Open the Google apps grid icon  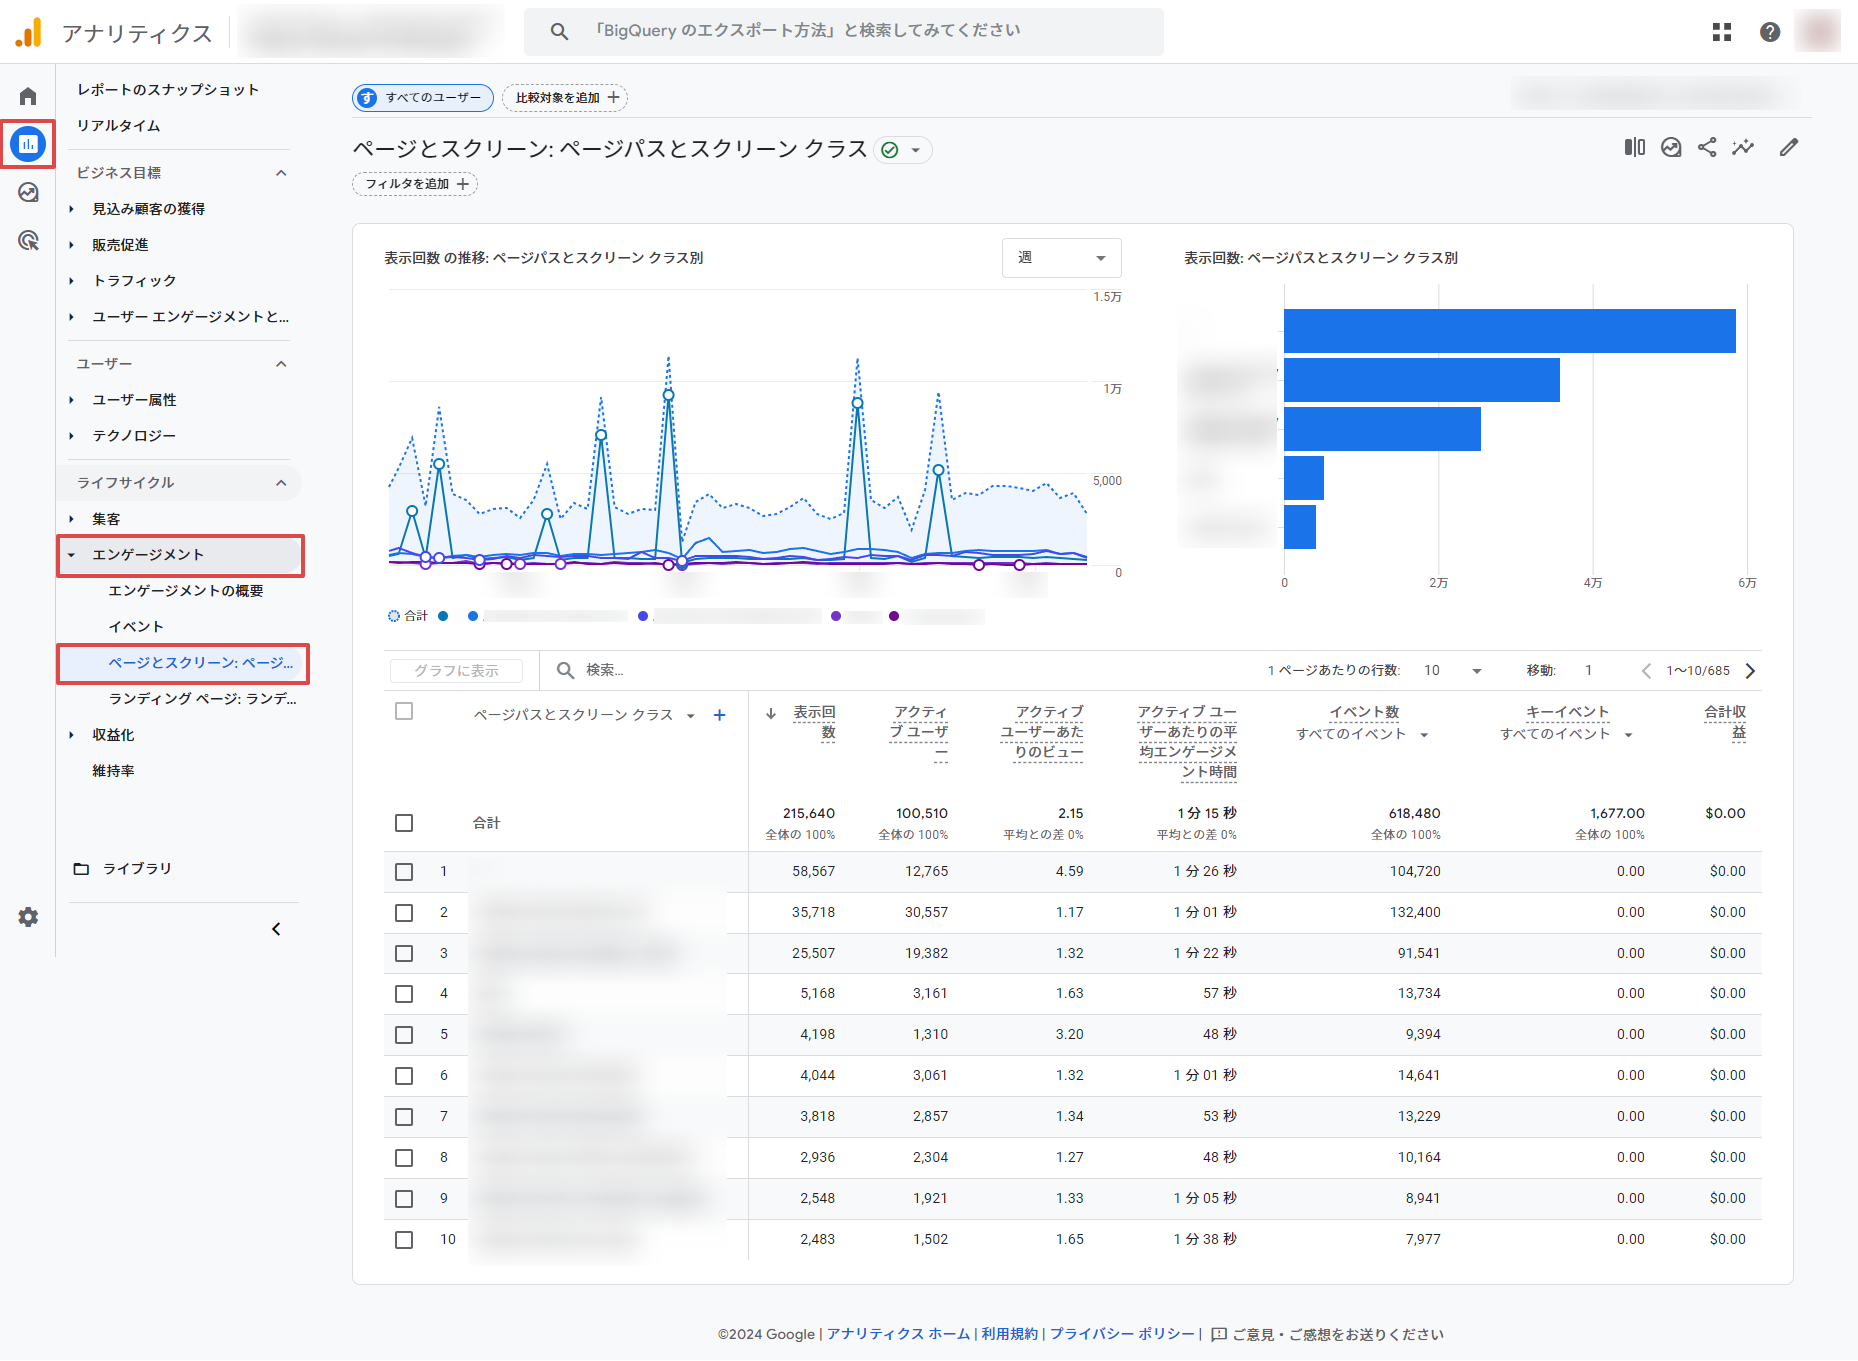1722,32
